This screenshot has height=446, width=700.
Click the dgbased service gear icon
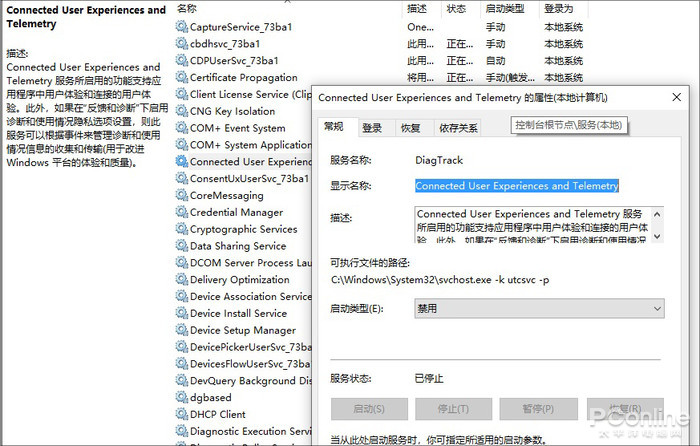pos(182,397)
